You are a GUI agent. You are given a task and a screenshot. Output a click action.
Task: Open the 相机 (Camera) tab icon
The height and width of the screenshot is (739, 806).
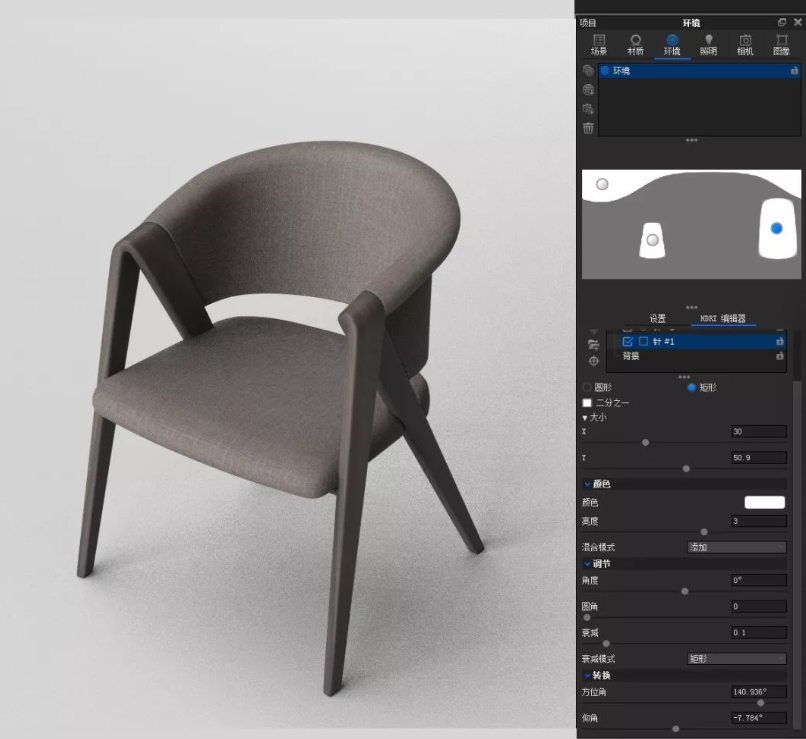(x=745, y=44)
